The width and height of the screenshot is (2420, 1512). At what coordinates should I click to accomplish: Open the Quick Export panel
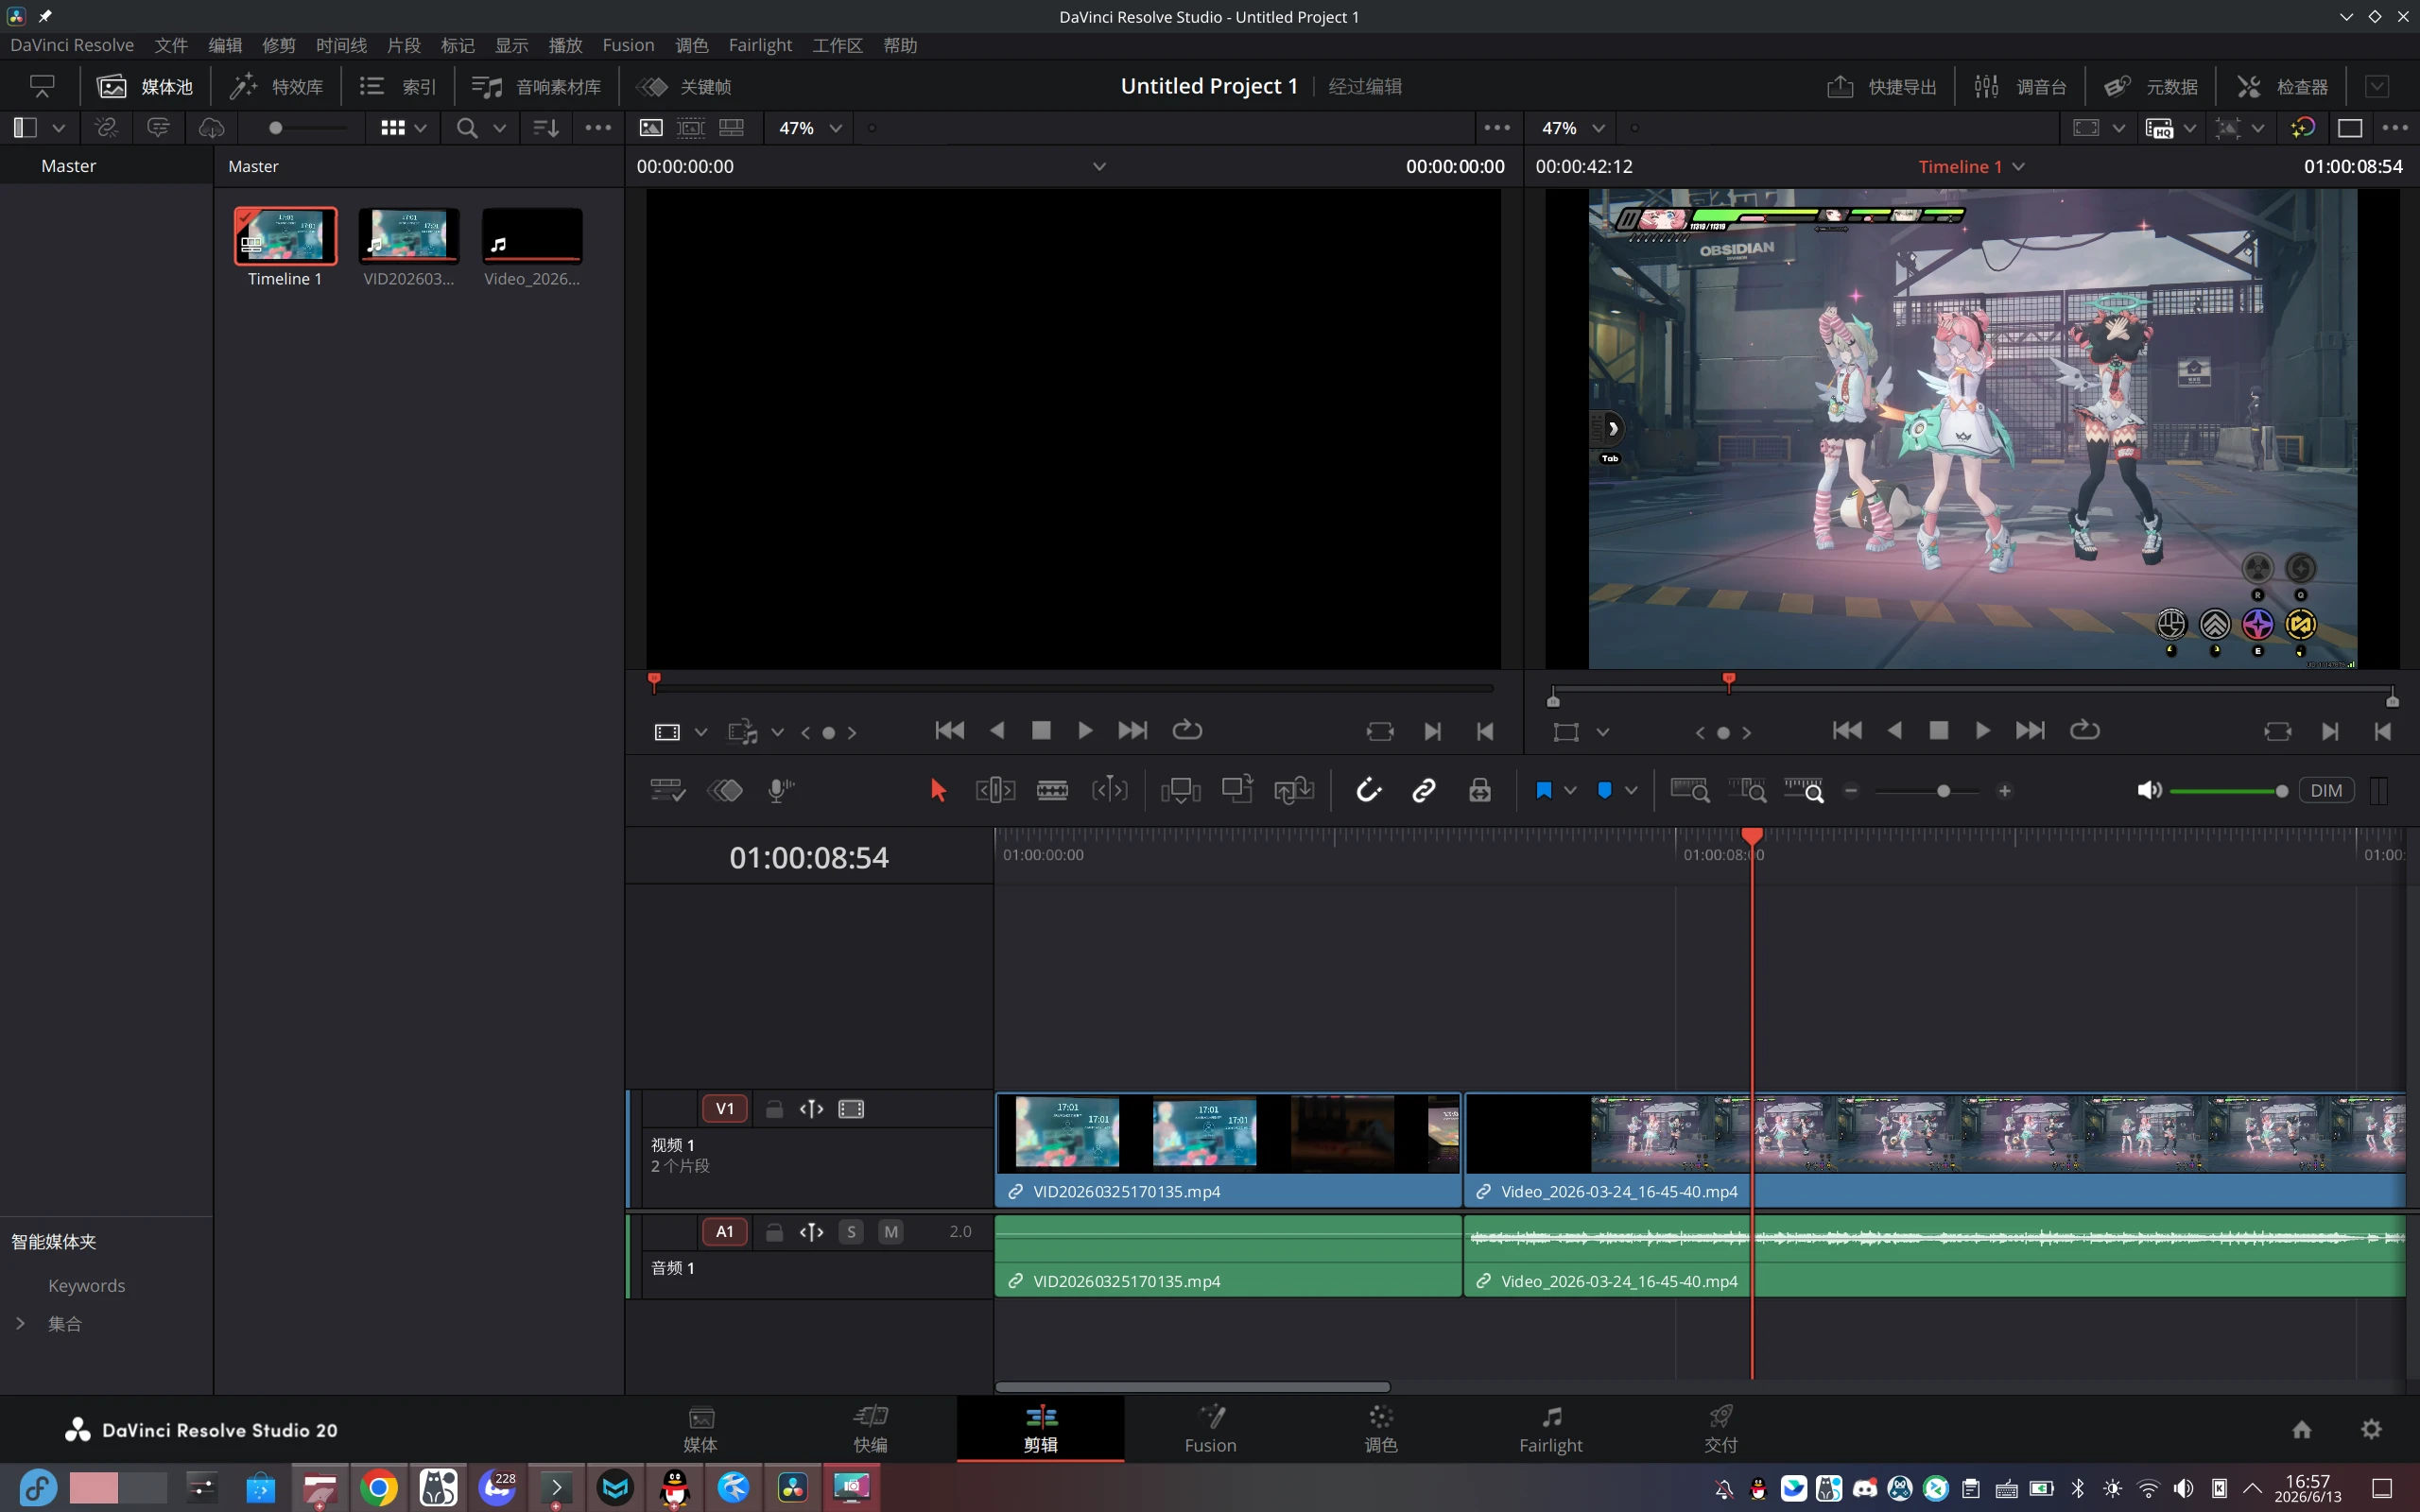(x=1881, y=87)
